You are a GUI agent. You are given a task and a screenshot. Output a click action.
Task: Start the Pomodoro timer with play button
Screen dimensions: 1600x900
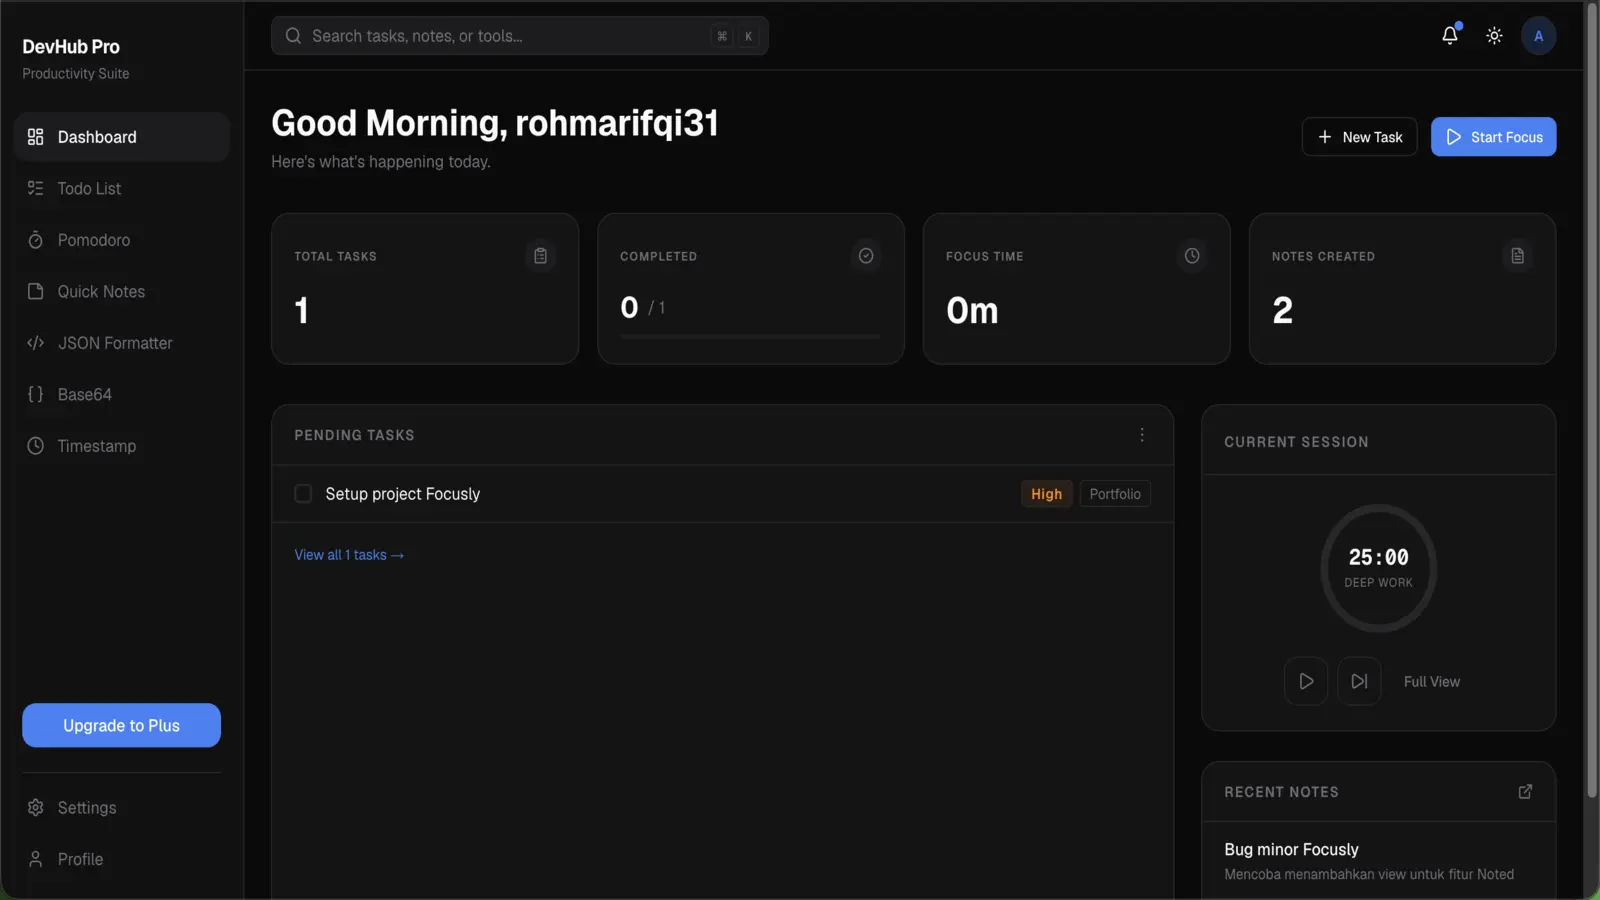click(x=1306, y=681)
